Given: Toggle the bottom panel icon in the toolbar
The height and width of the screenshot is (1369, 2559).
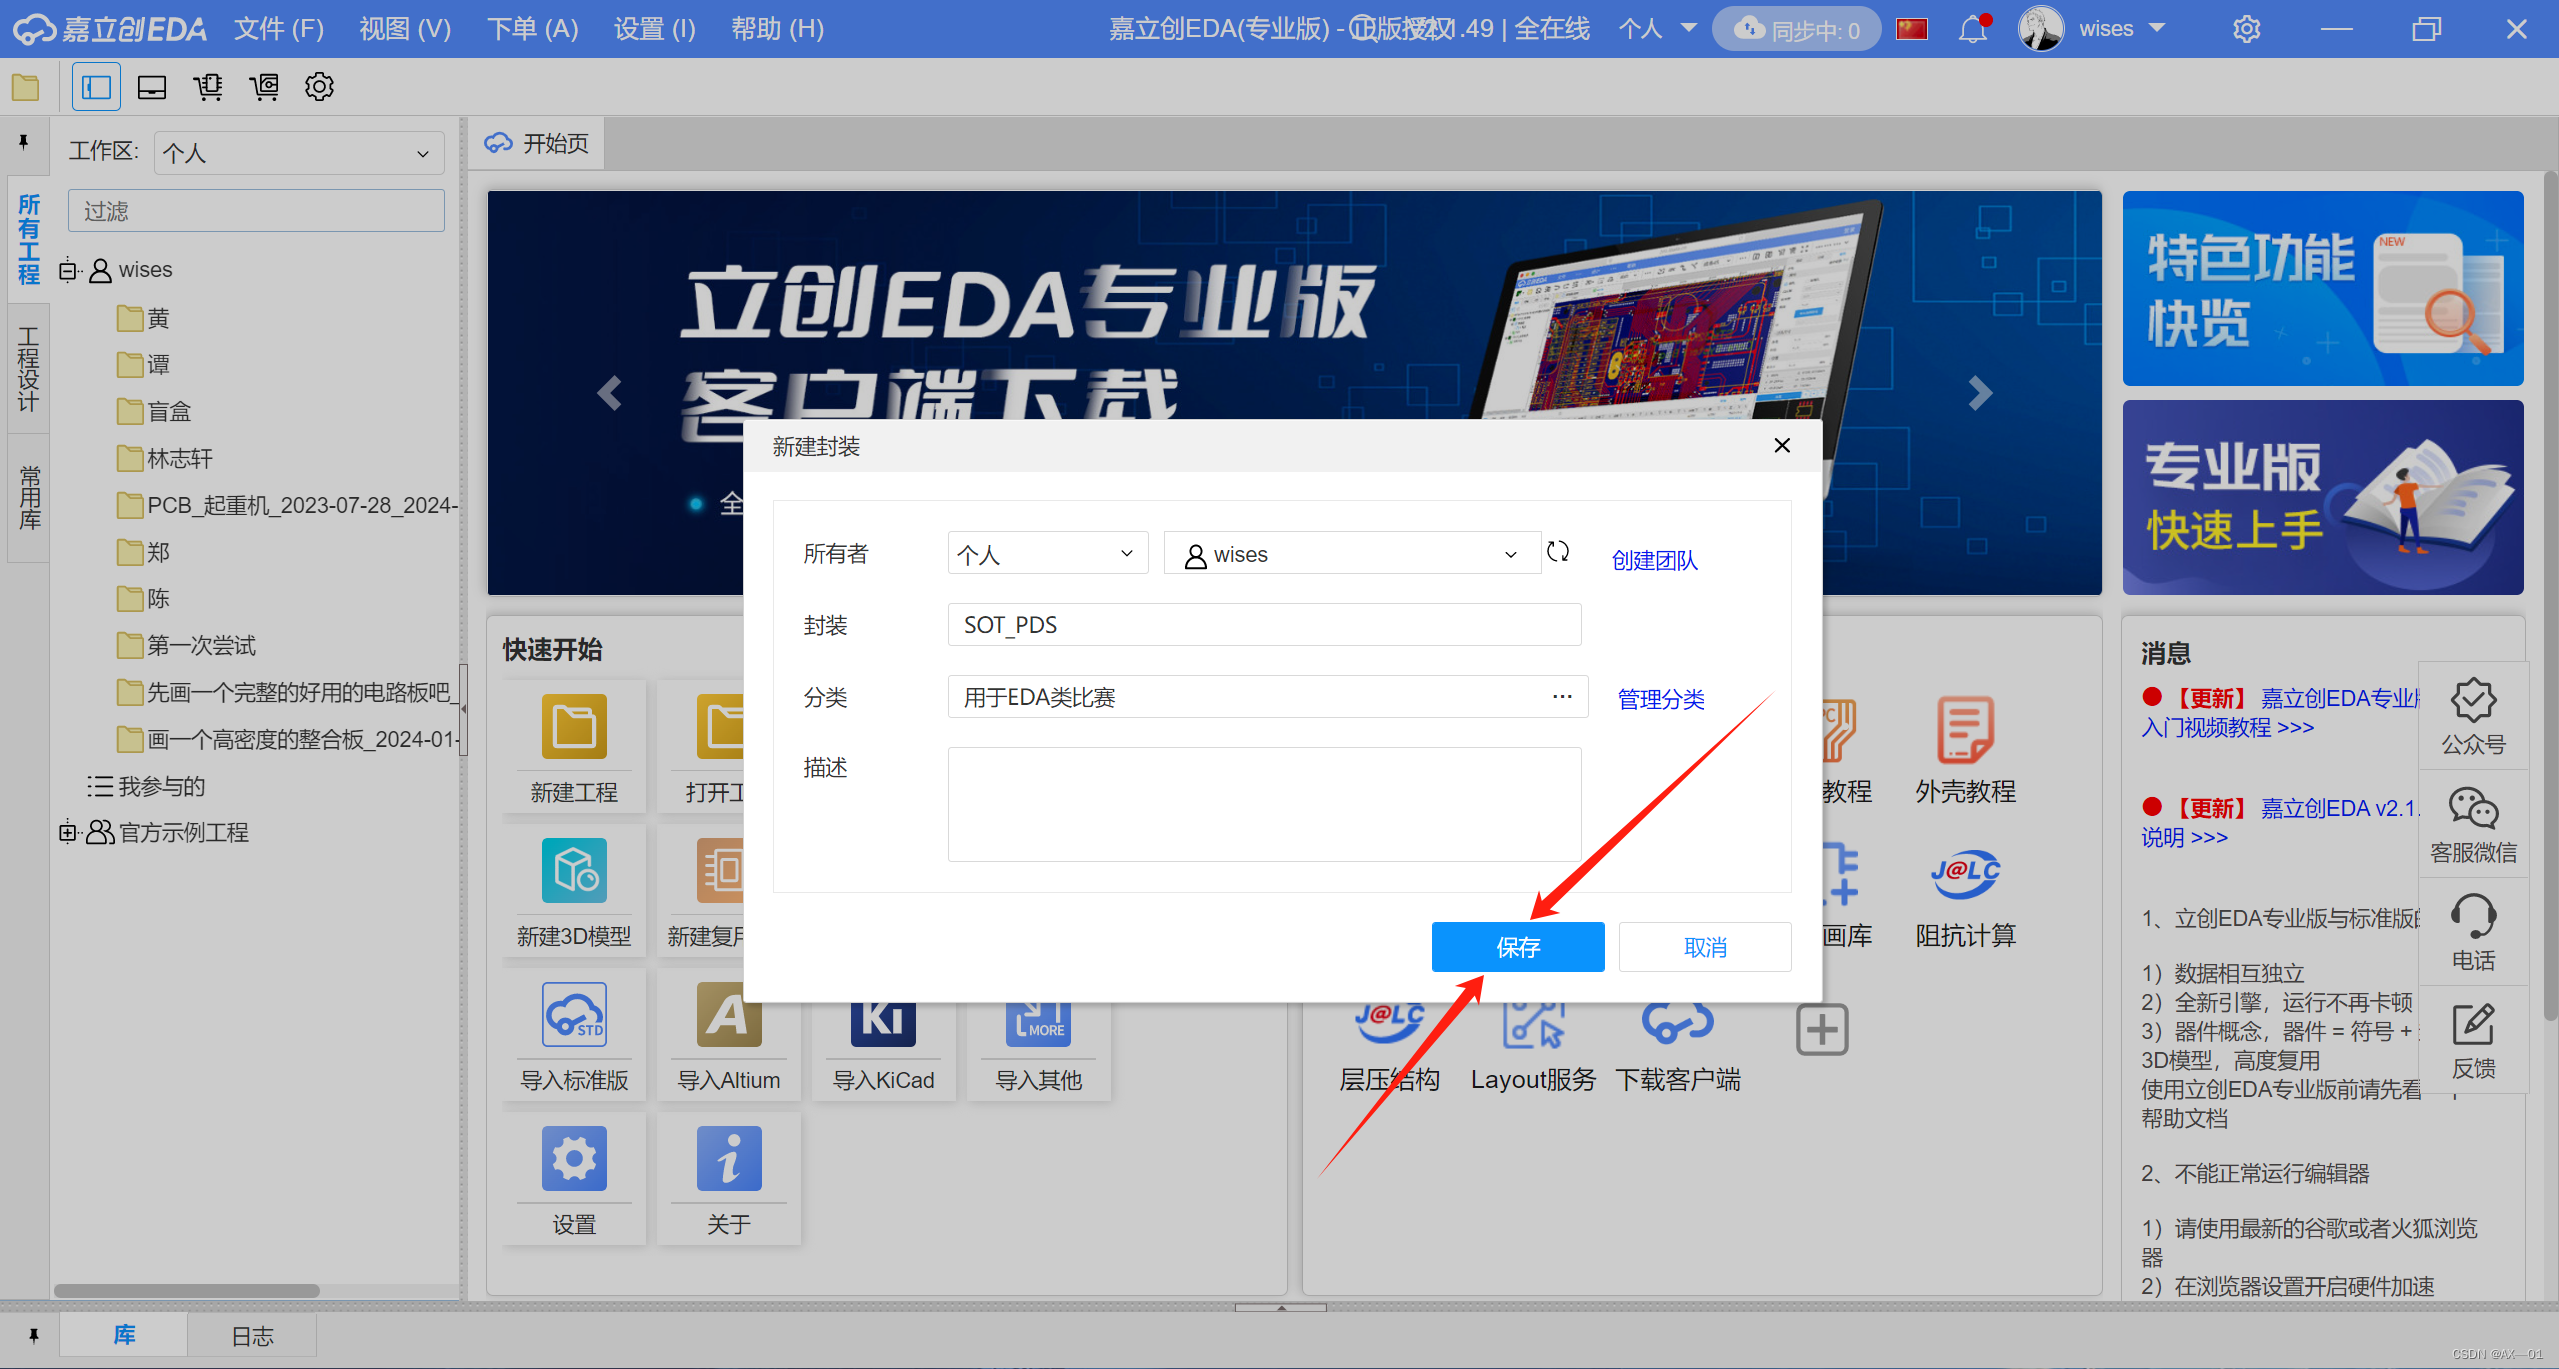Looking at the screenshot, I should click(152, 87).
